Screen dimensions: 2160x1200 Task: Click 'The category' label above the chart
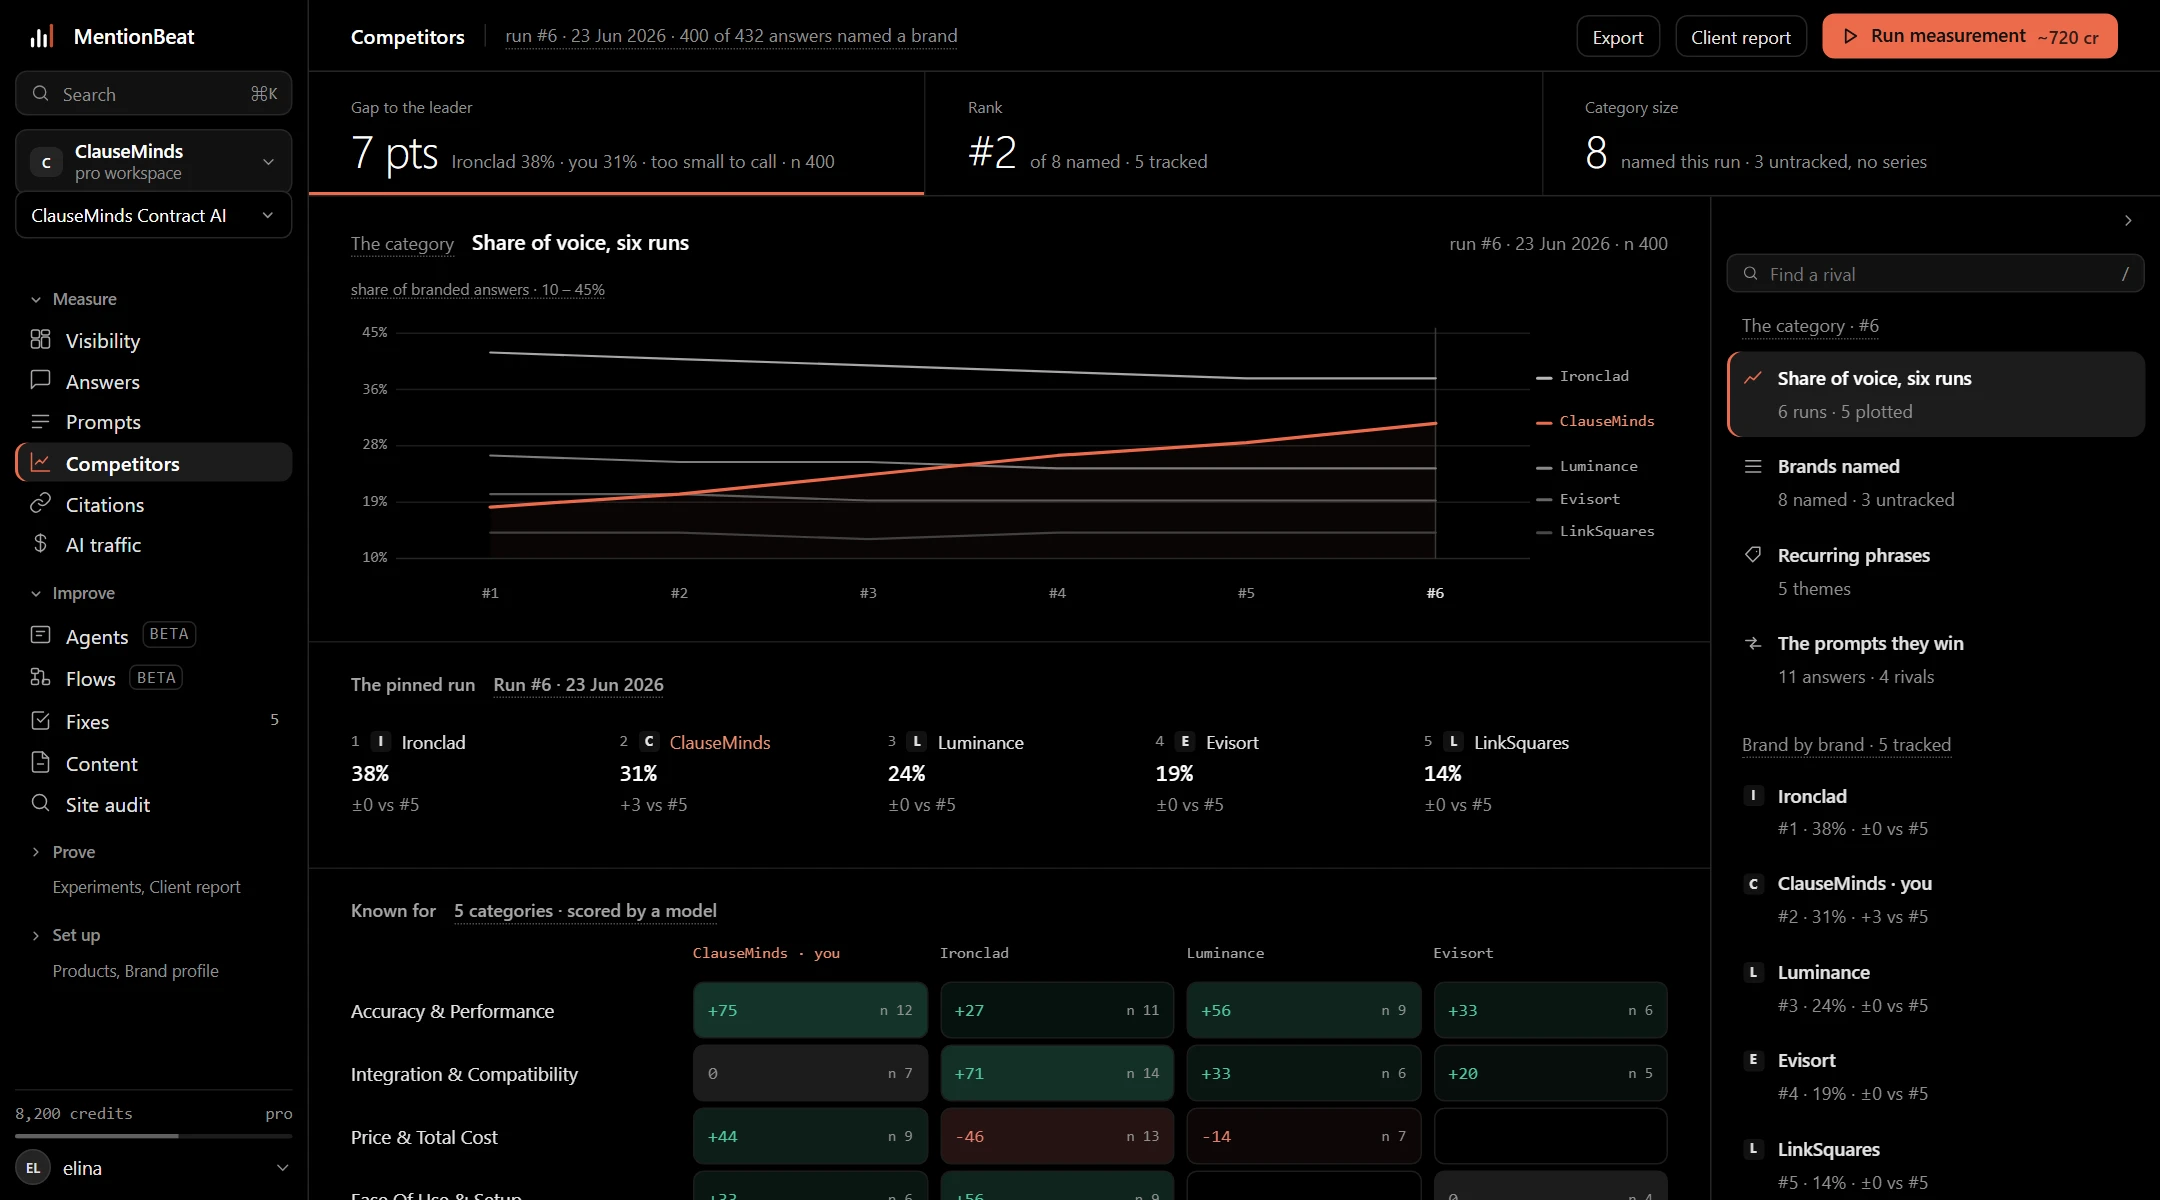(x=402, y=244)
